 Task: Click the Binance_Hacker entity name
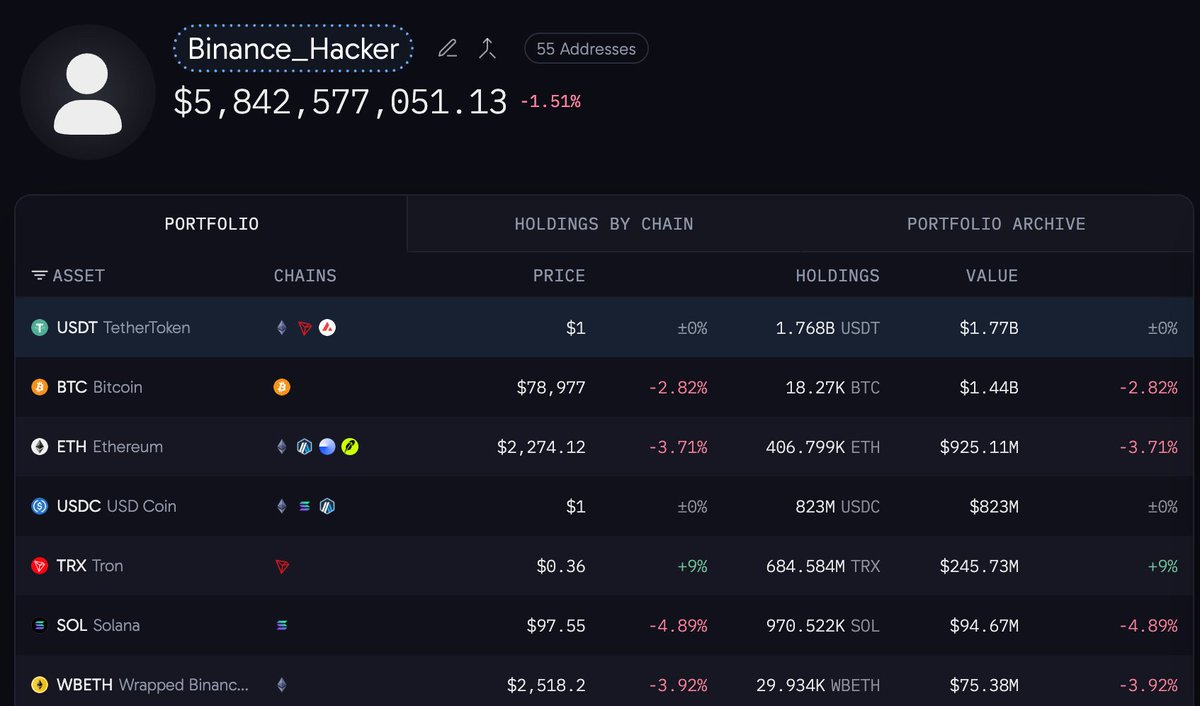click(293, 48)
